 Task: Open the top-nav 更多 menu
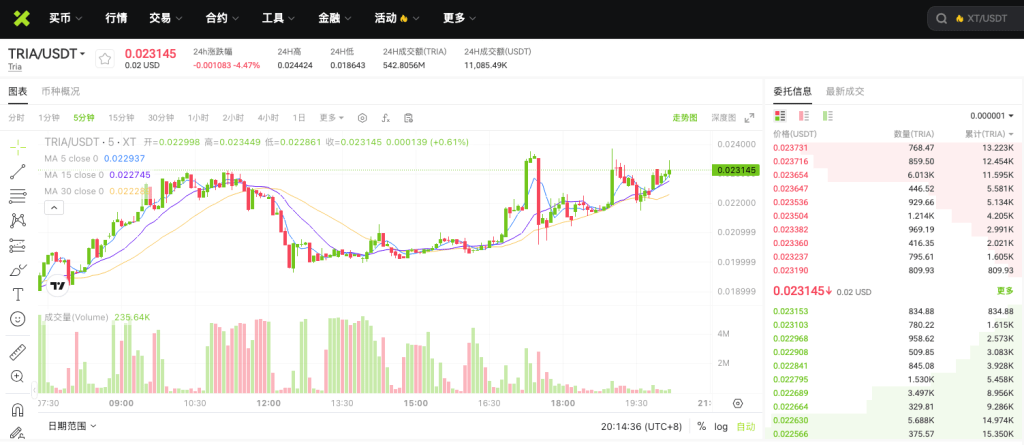[459, 18]
